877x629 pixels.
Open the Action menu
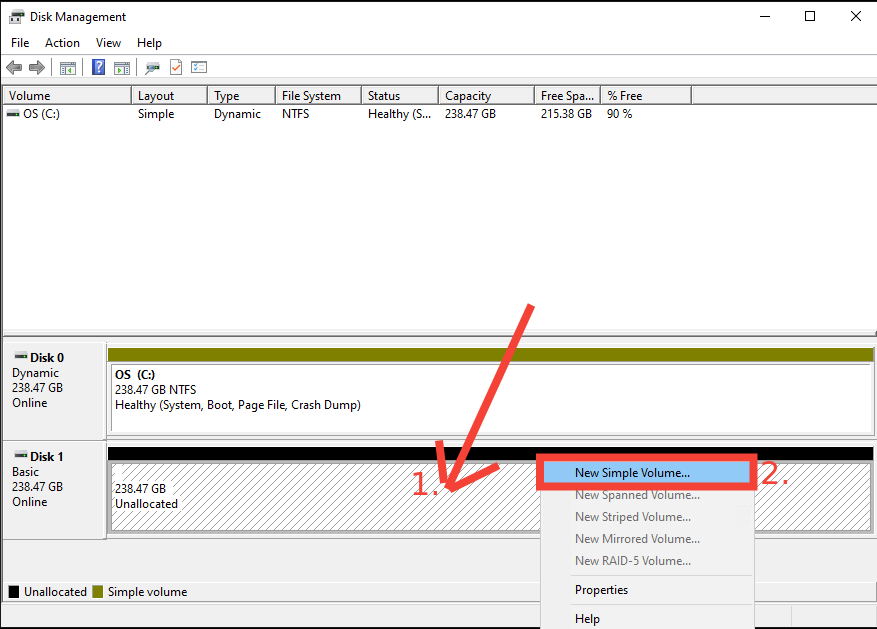pos(62,42)
